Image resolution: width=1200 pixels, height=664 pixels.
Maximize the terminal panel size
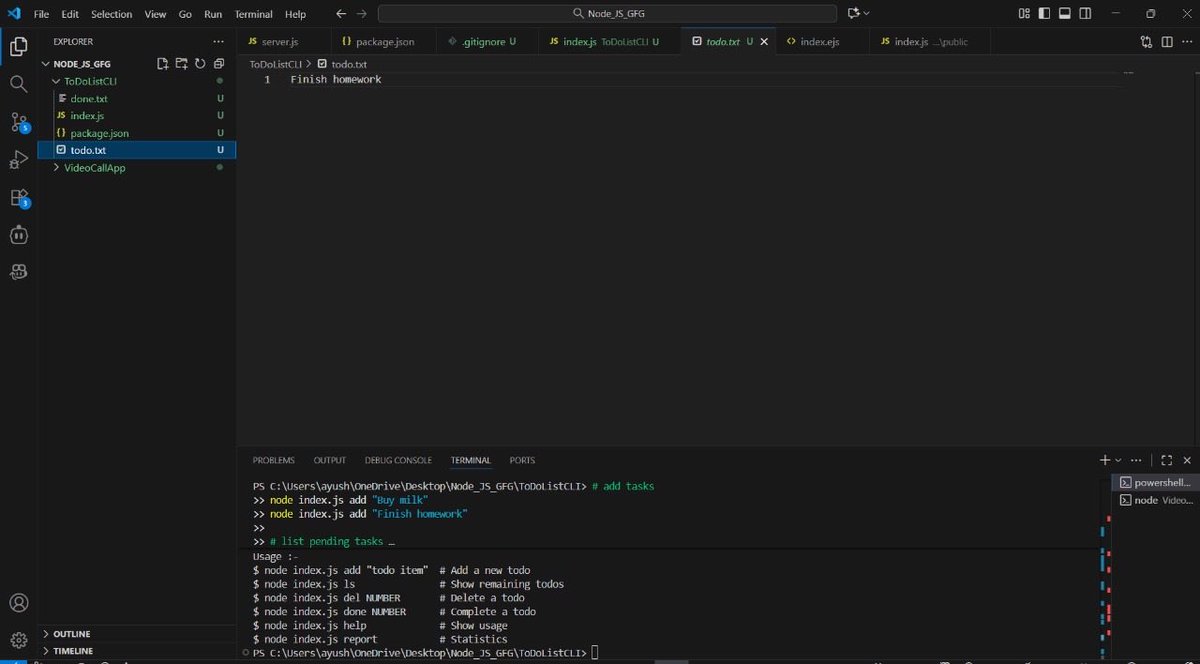(x=1167, y=460)
